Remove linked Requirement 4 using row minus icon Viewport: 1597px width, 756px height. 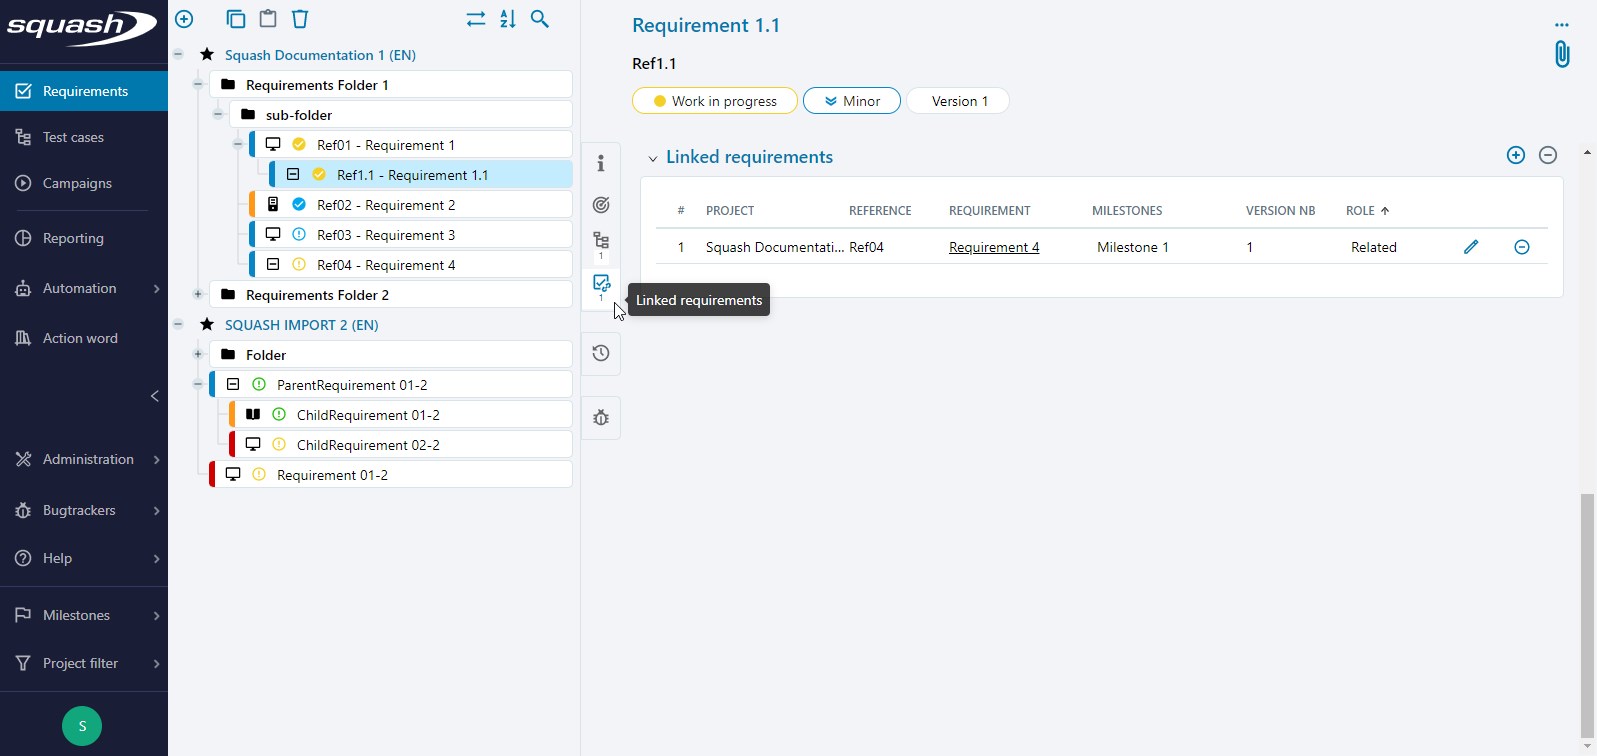1521,247
